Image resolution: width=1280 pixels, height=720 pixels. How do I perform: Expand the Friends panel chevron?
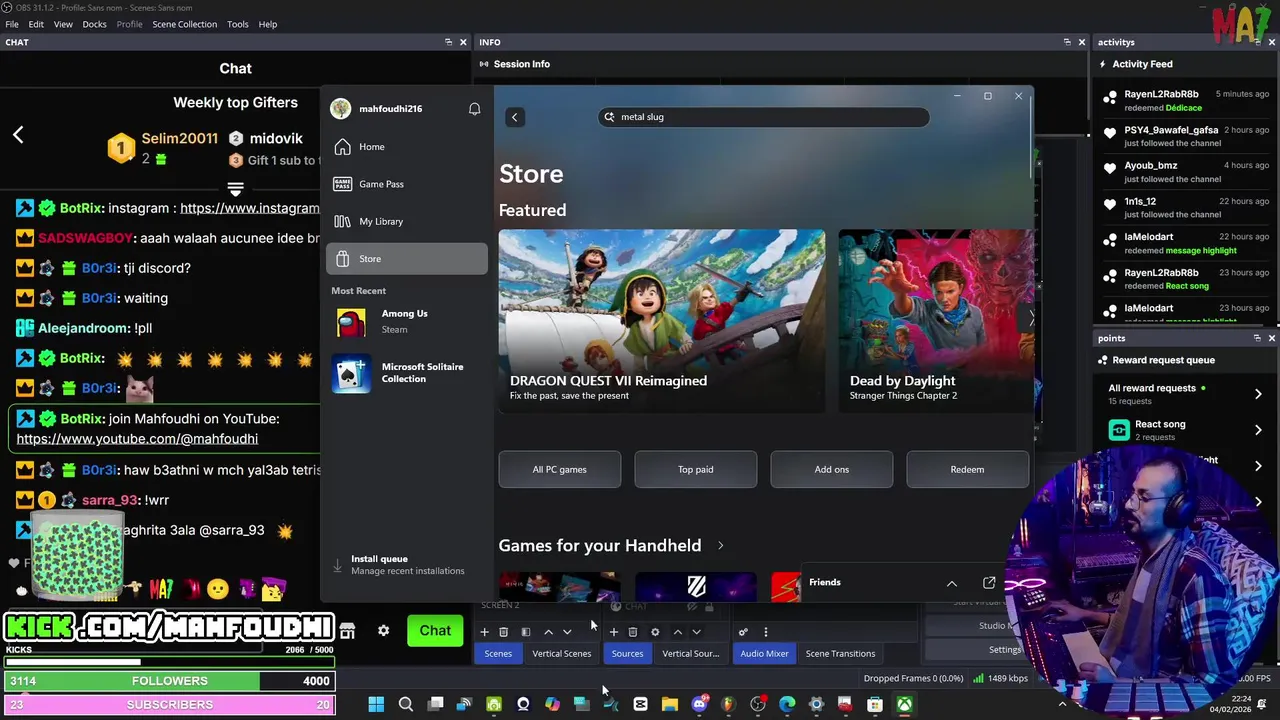pos(952,583)
